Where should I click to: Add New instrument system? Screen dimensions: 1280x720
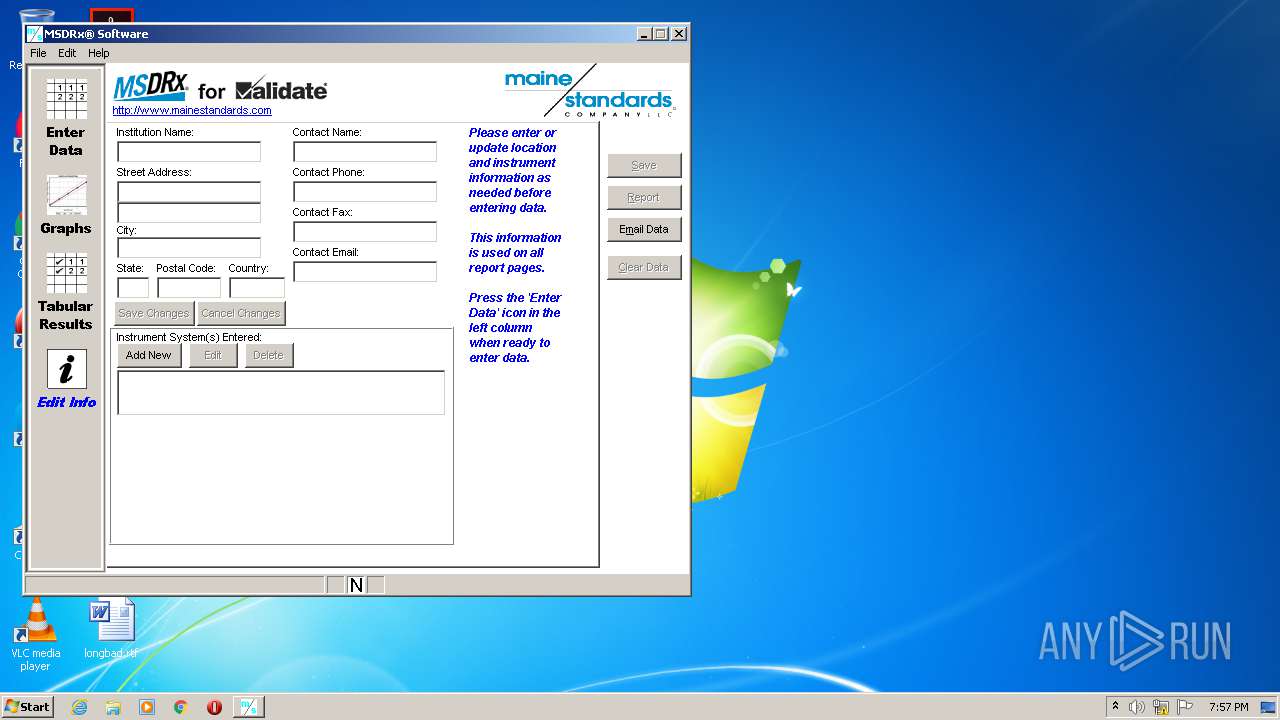(149, 355)
